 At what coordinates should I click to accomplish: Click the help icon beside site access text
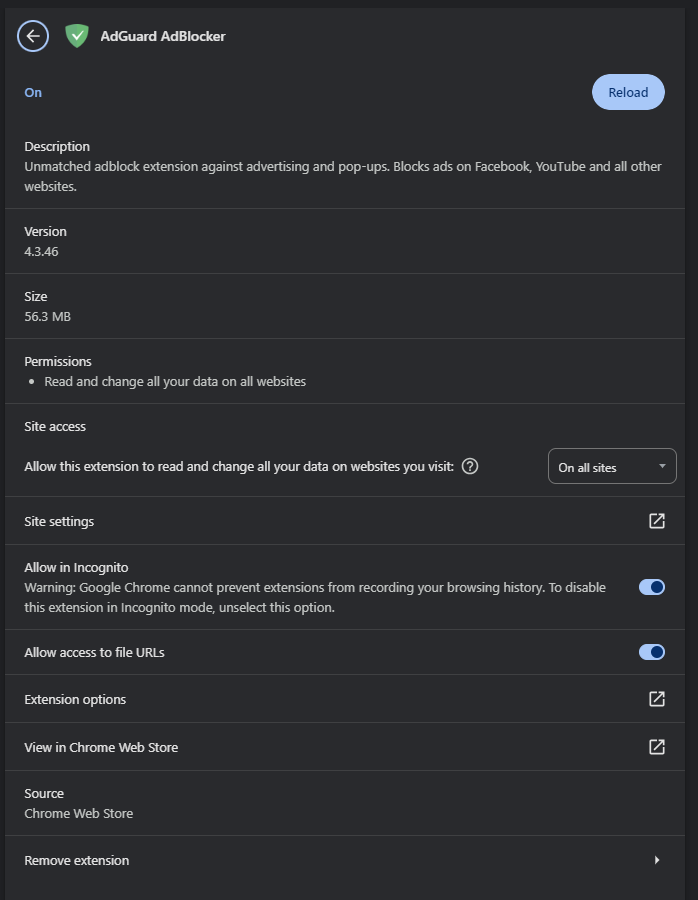(x=470, y=466)
